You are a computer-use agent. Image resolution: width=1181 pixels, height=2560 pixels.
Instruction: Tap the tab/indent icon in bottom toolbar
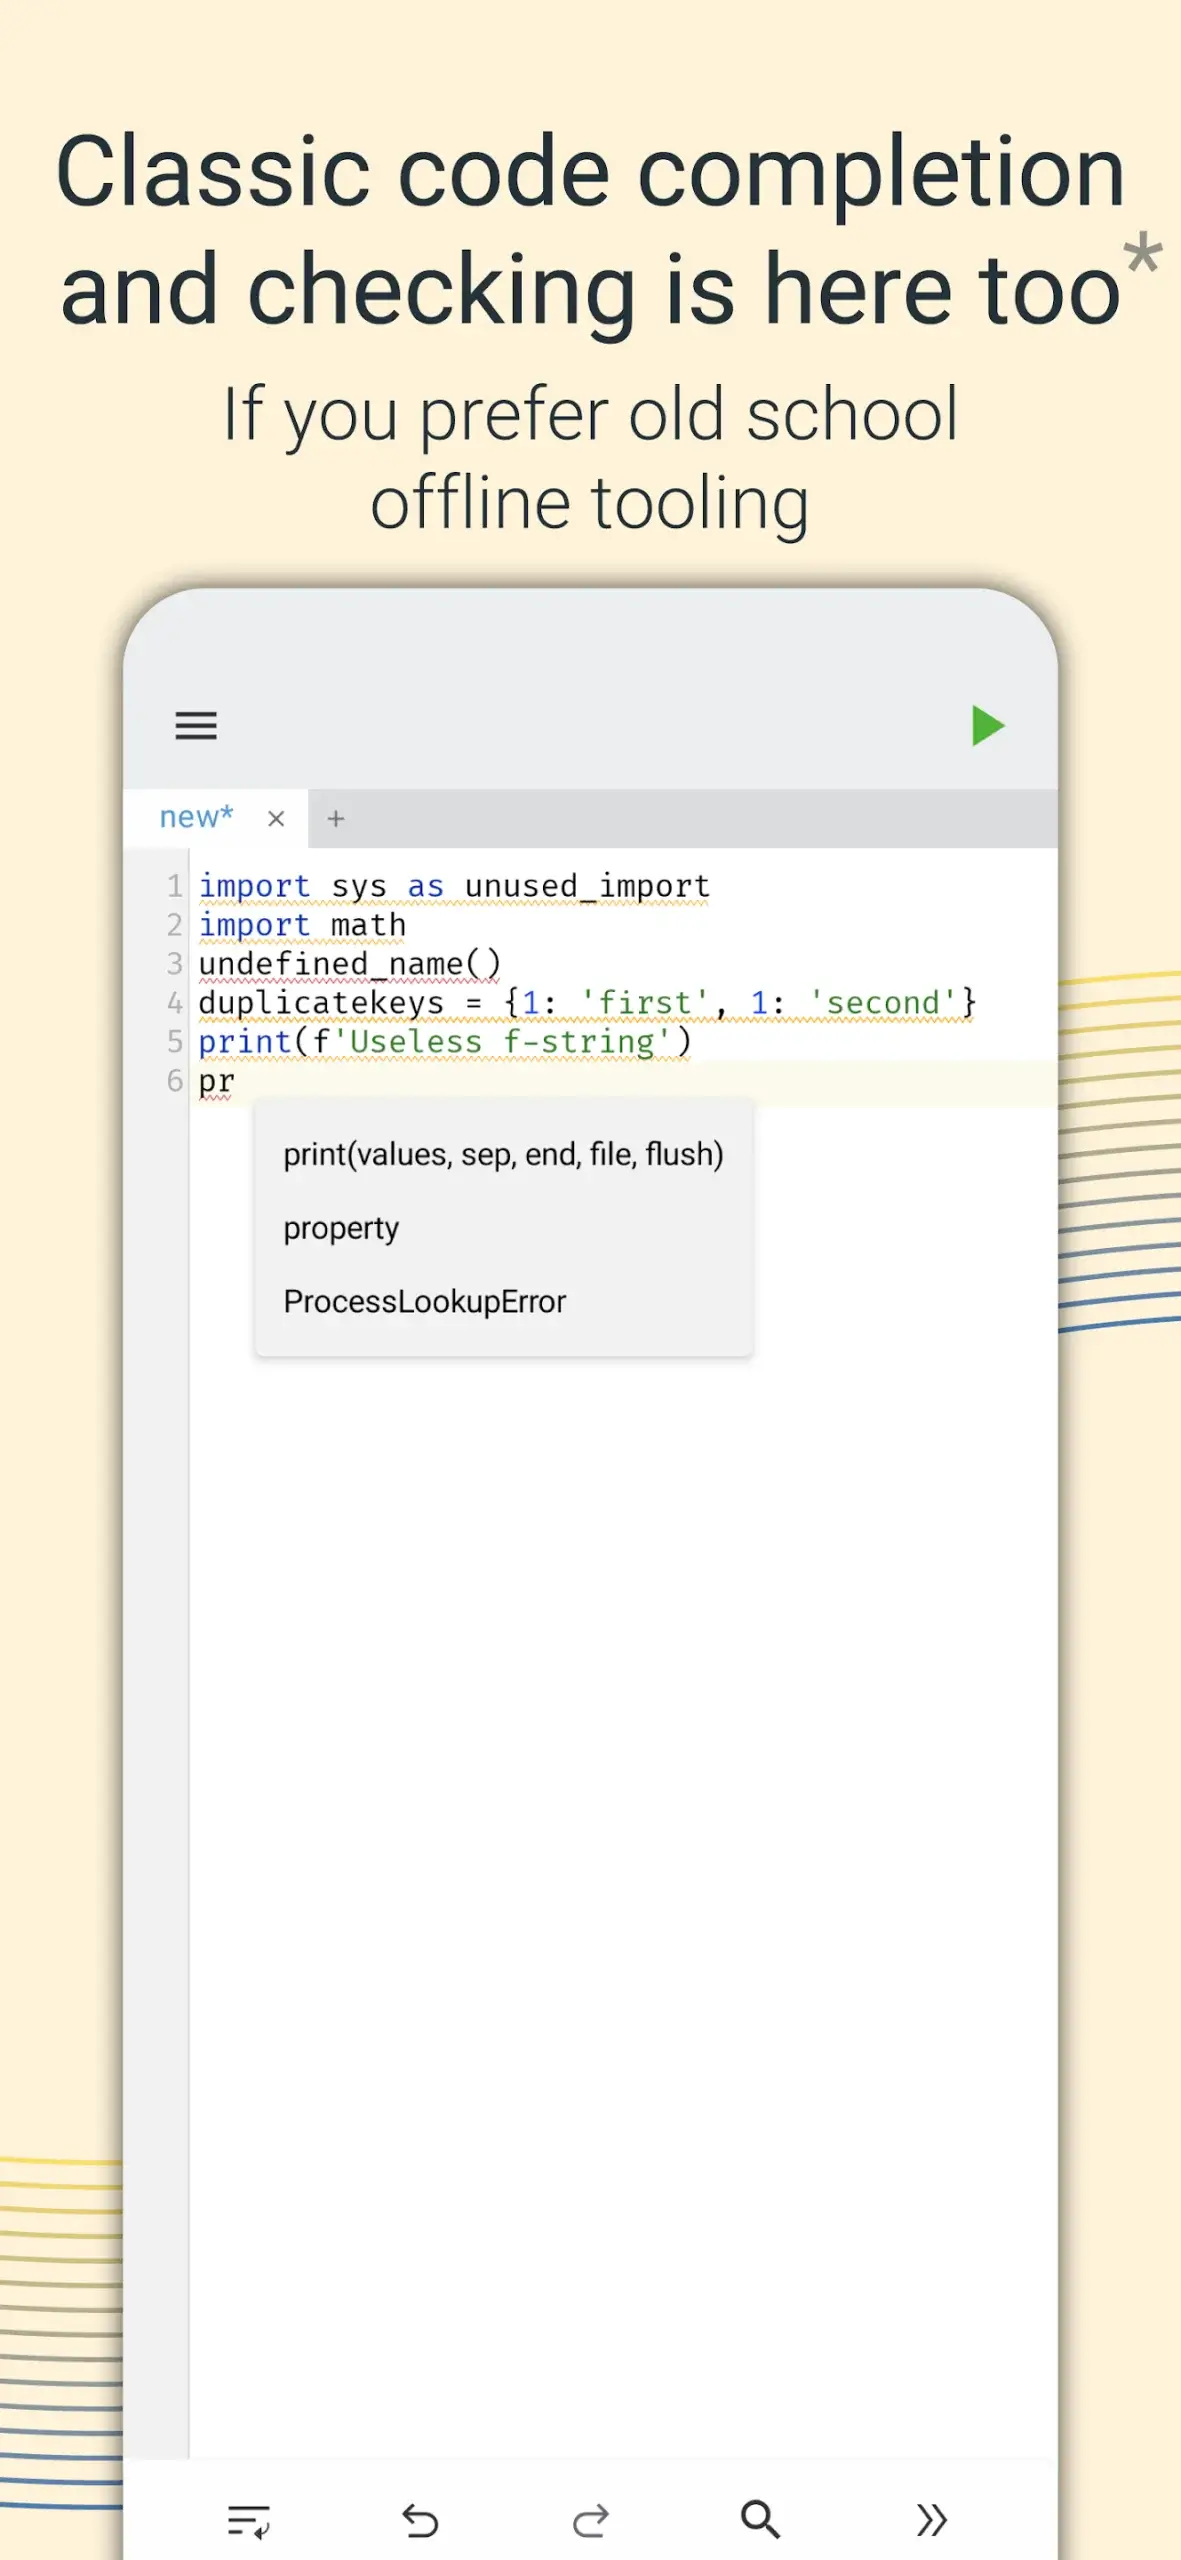248,2520
